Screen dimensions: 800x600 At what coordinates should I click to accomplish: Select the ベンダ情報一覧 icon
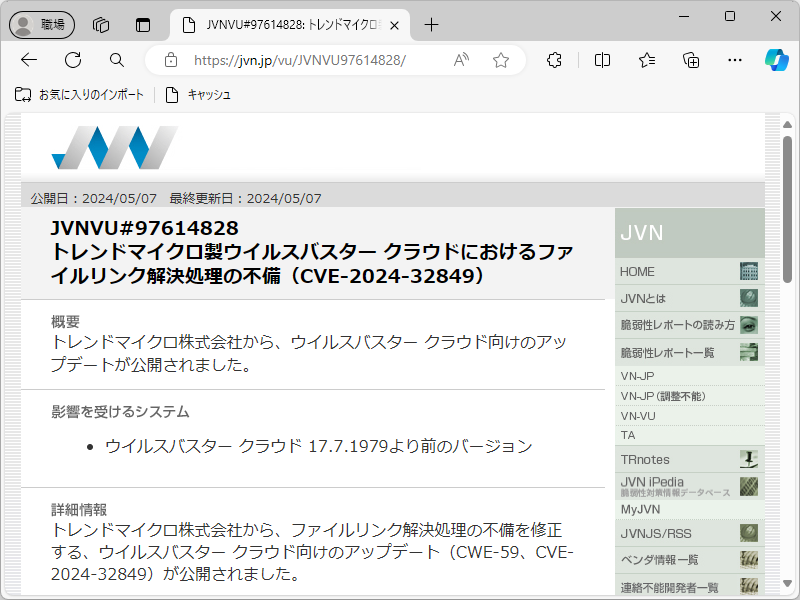click(748, 559)
